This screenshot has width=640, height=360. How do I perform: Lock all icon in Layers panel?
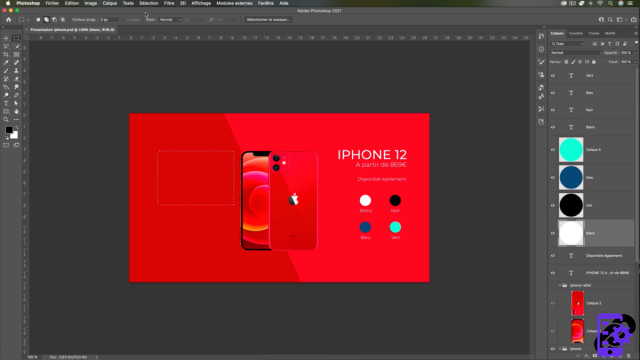[x=594, y=62]
